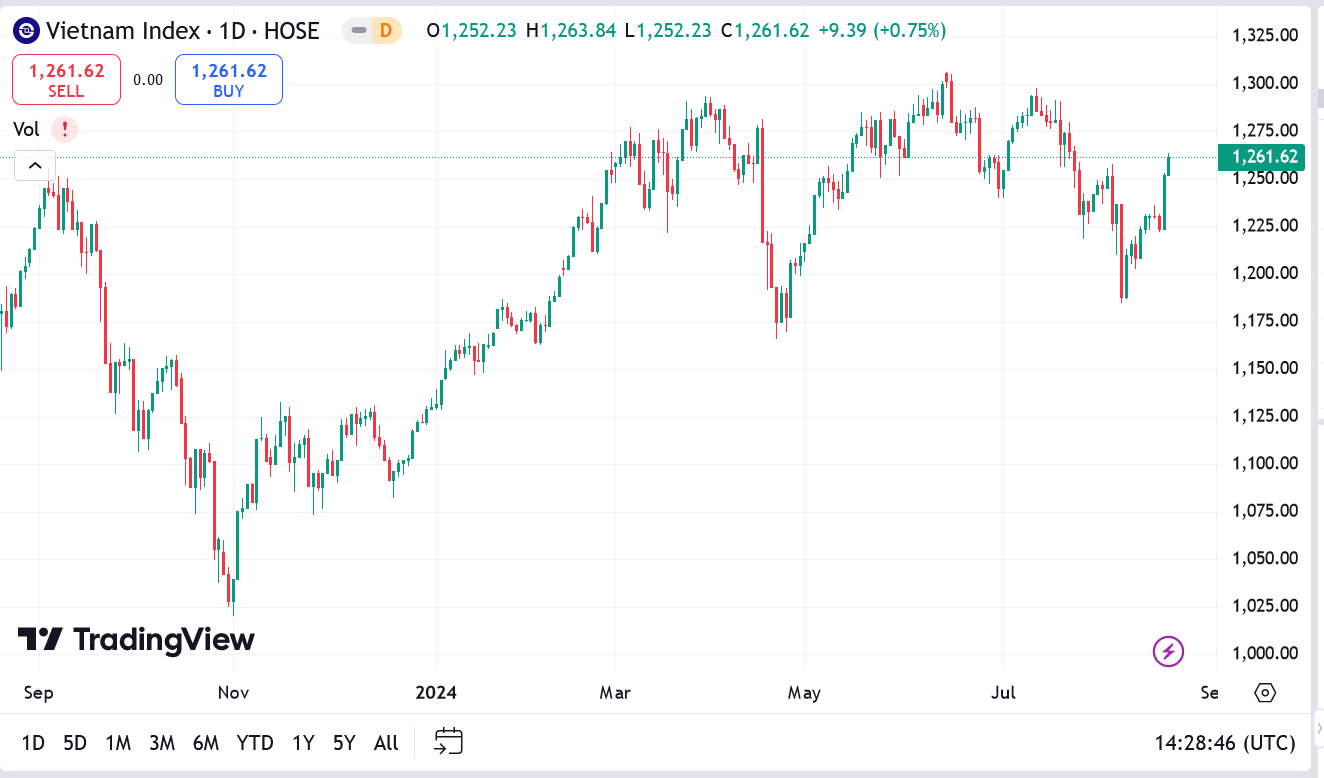The width and height of the screenshot is (1324, 778).
Task: Click the 14:28:46 (UTC) timezone clock
Action: point(1225,743)
